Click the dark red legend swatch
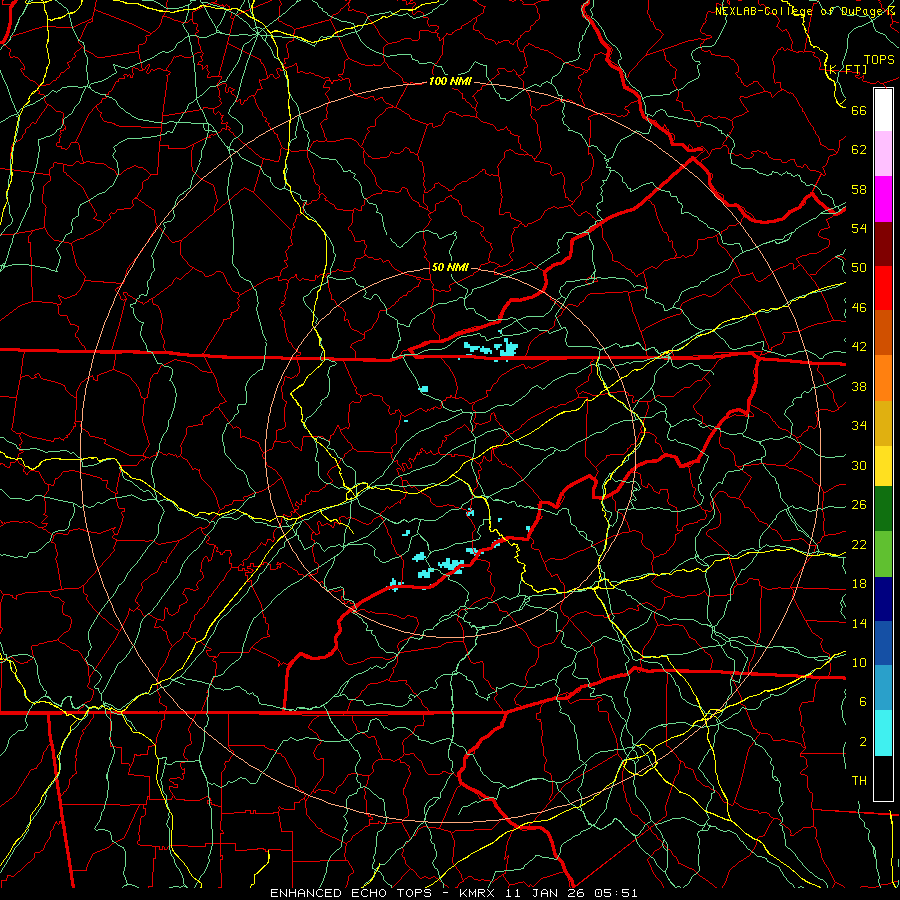Image resolution: width=900 pixels, height=900 pixels. point(883,244)
